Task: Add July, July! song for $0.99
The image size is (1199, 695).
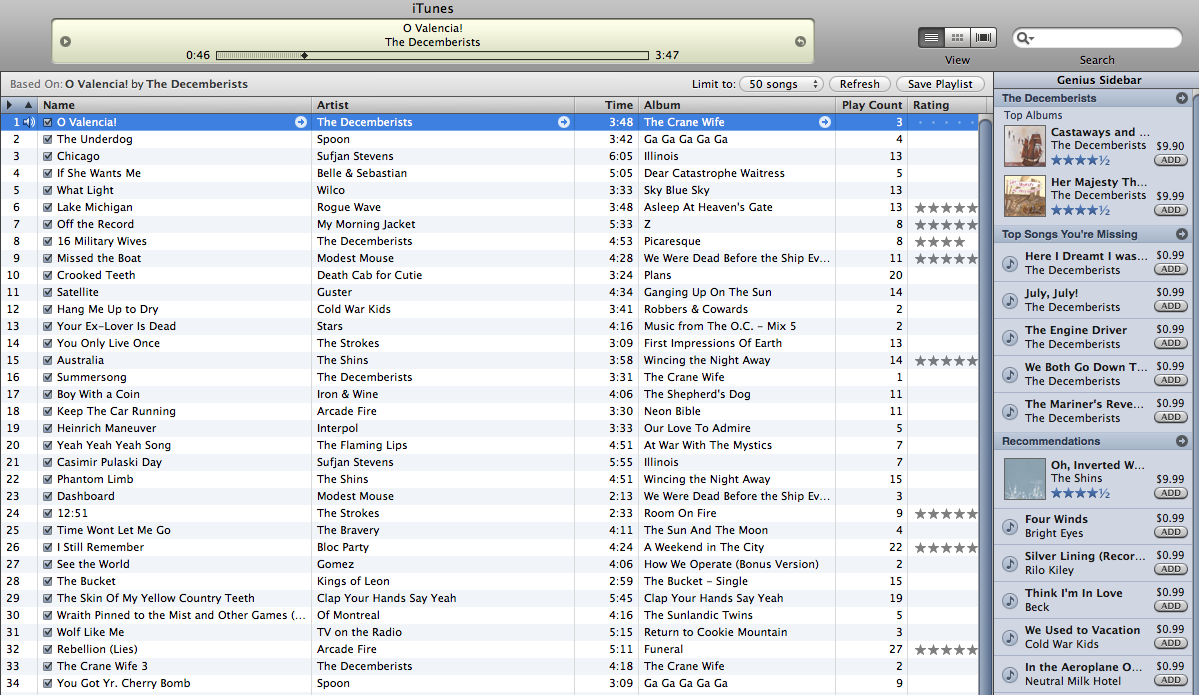Action: click(1171, 306)
